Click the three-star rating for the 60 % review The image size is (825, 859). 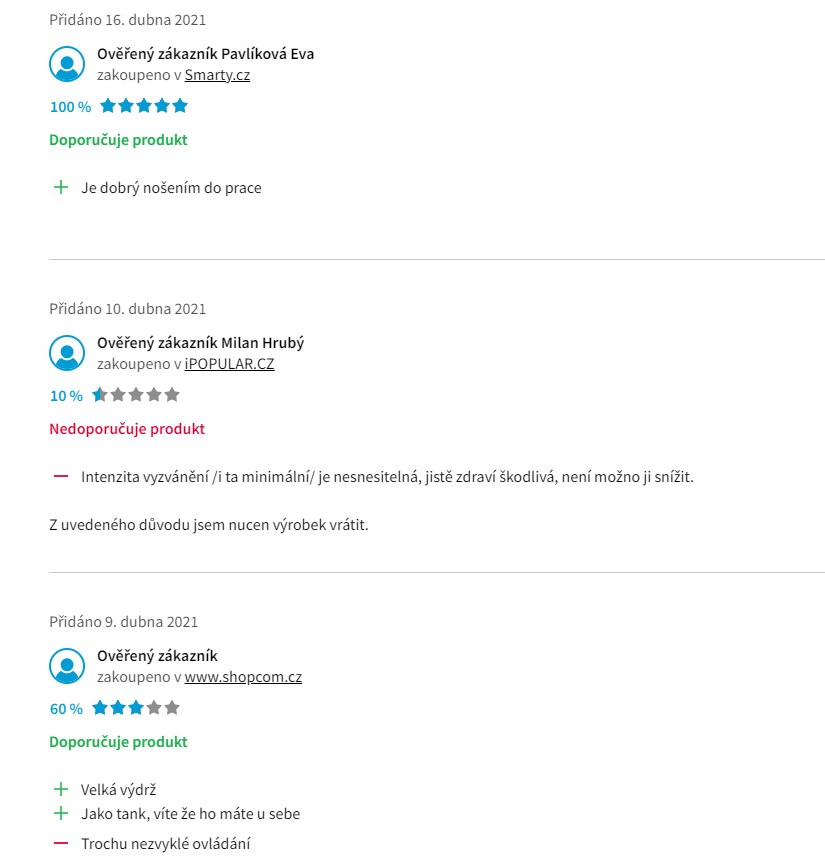point(136,708)
